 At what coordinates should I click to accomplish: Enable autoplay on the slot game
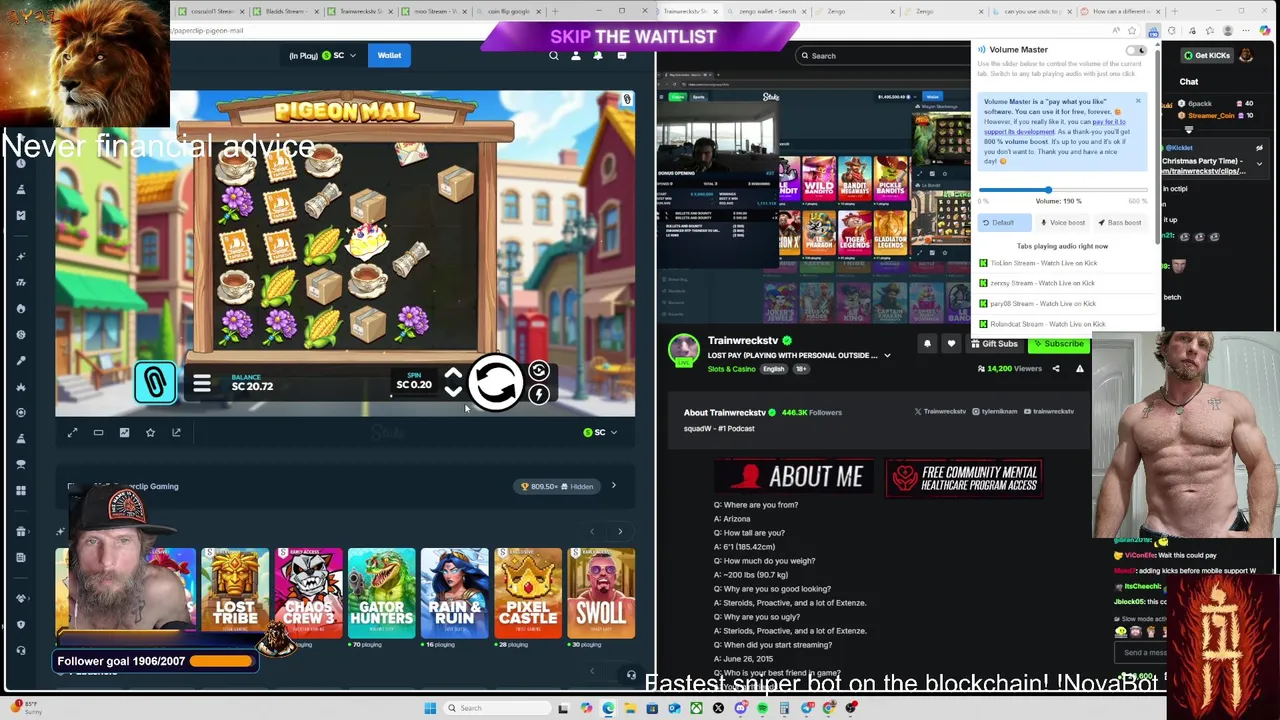point(539,371)
